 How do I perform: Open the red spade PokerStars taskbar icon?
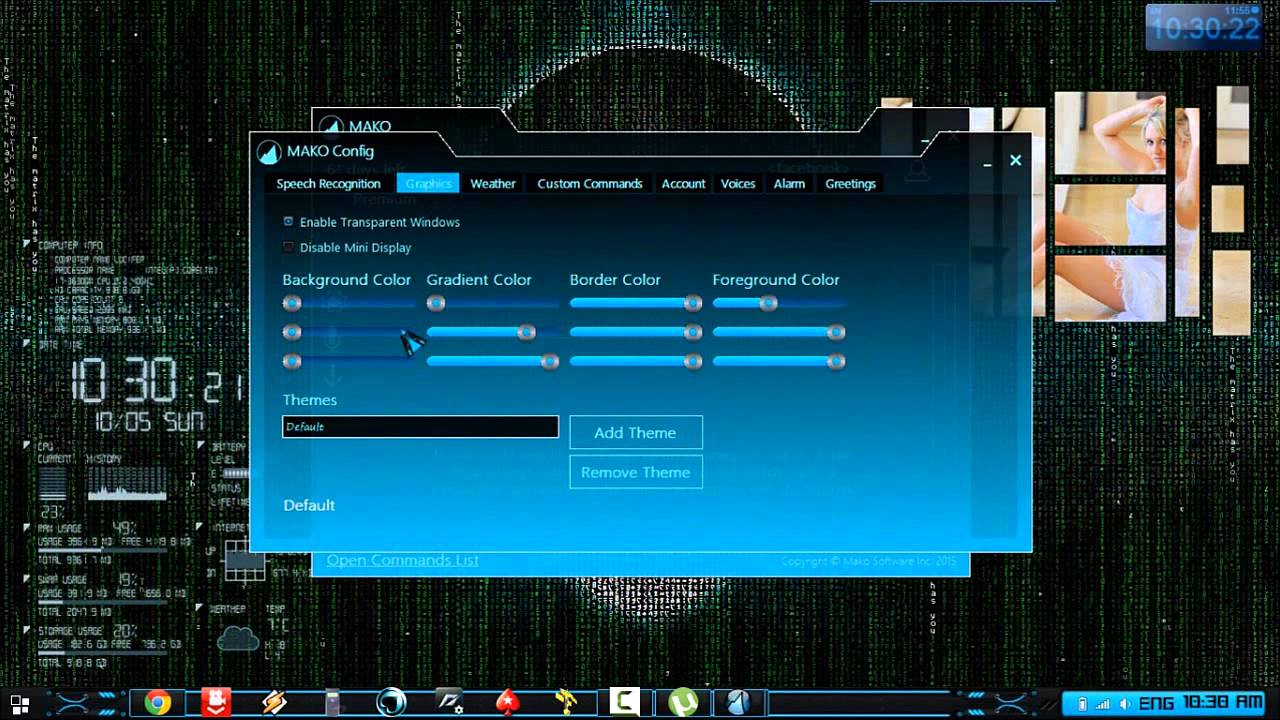(508, 703)
